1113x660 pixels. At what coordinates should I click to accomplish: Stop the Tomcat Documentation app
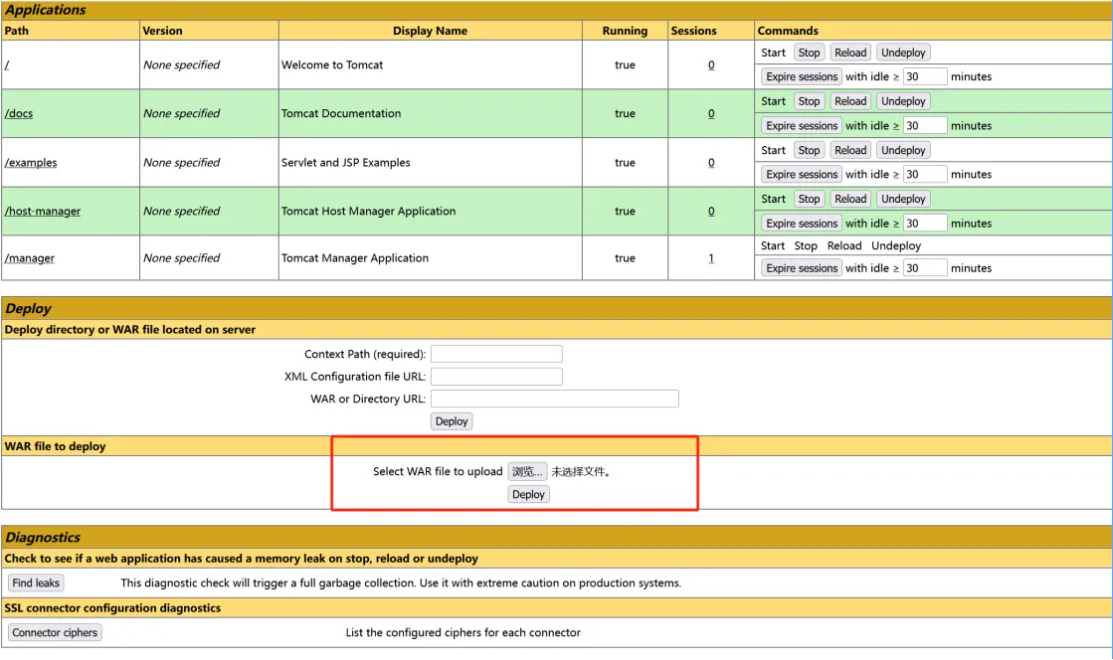coord(808,101)
